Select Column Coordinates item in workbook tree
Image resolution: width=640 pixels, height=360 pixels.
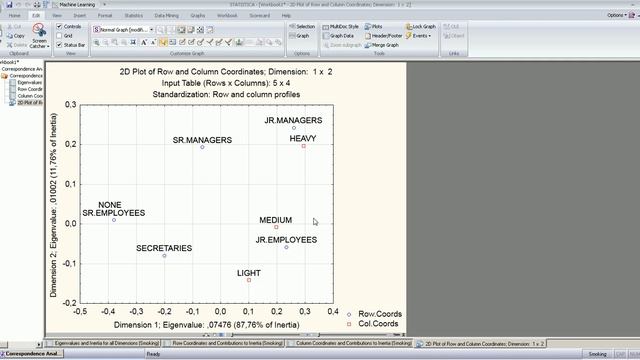click(x=30, y=96)
